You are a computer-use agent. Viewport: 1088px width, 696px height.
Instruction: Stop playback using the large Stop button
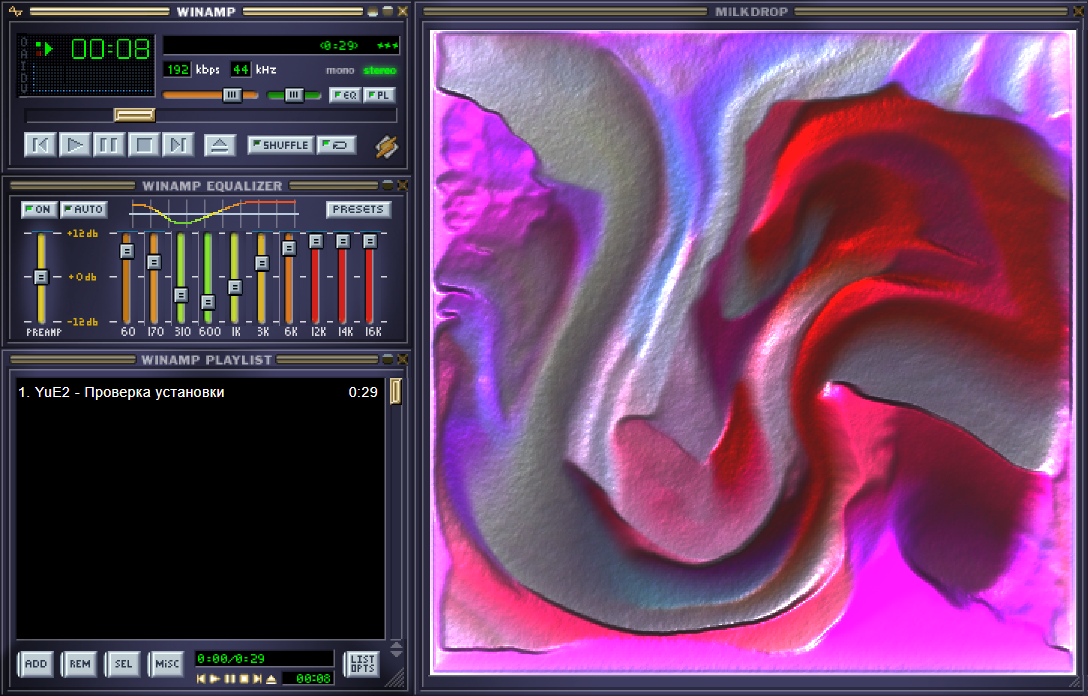coord(144,145)
